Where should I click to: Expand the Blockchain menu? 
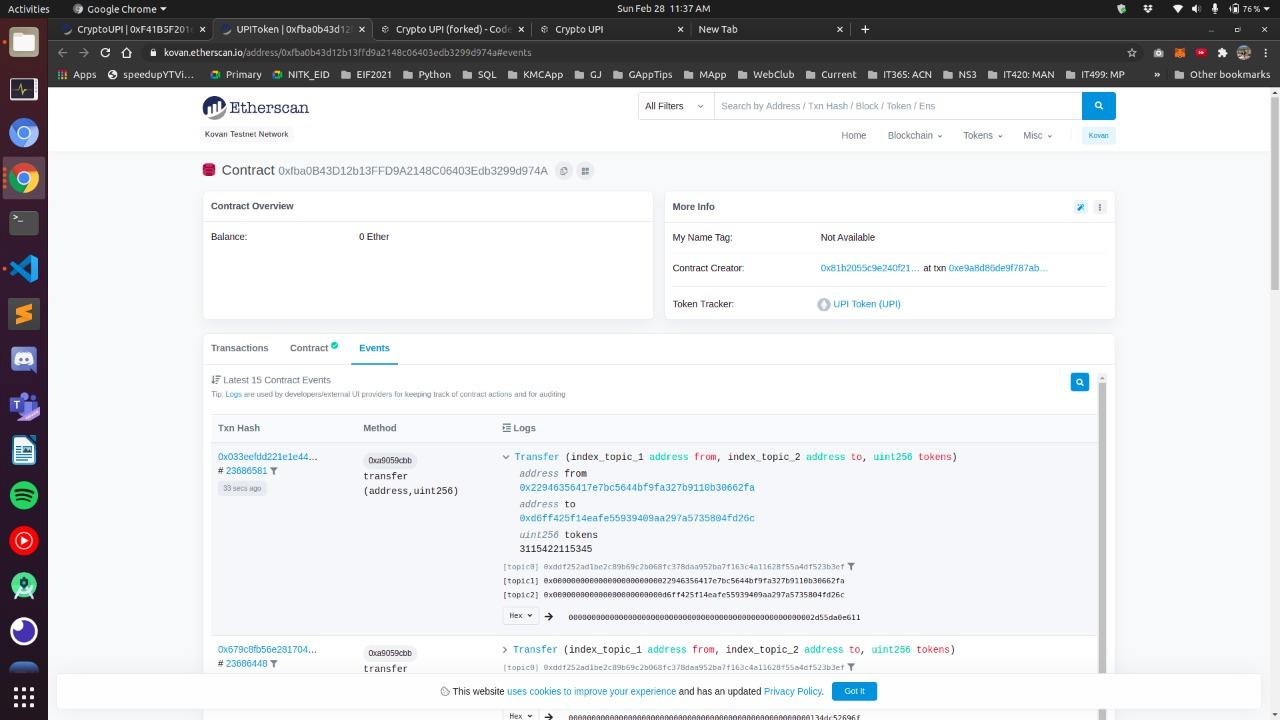915,135
